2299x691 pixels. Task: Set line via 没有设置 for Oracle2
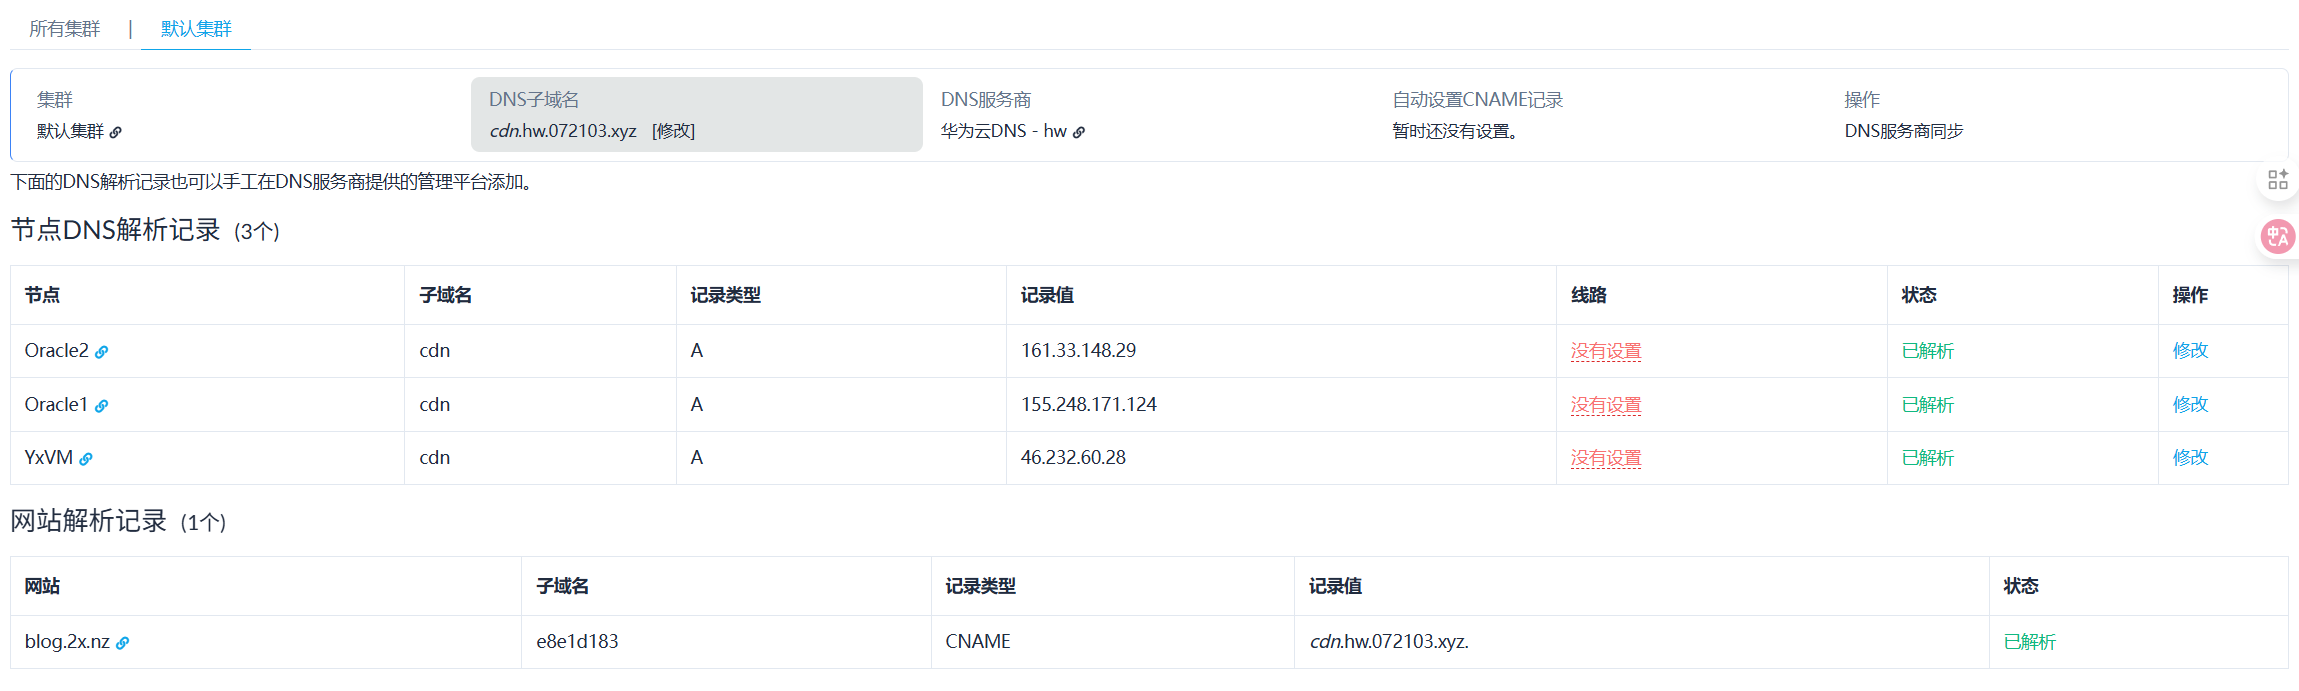[x=1605, y=351]
